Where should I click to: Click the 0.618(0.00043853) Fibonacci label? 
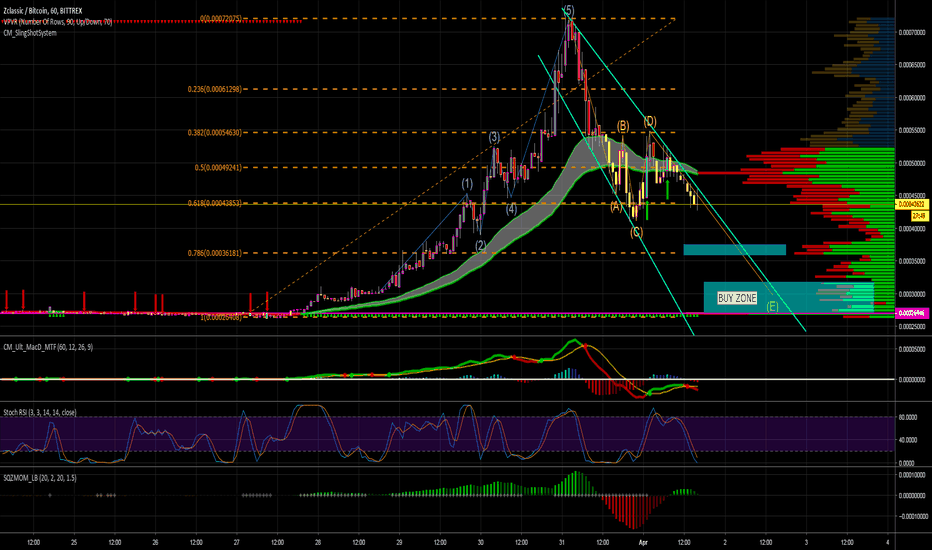coord(215,203)
